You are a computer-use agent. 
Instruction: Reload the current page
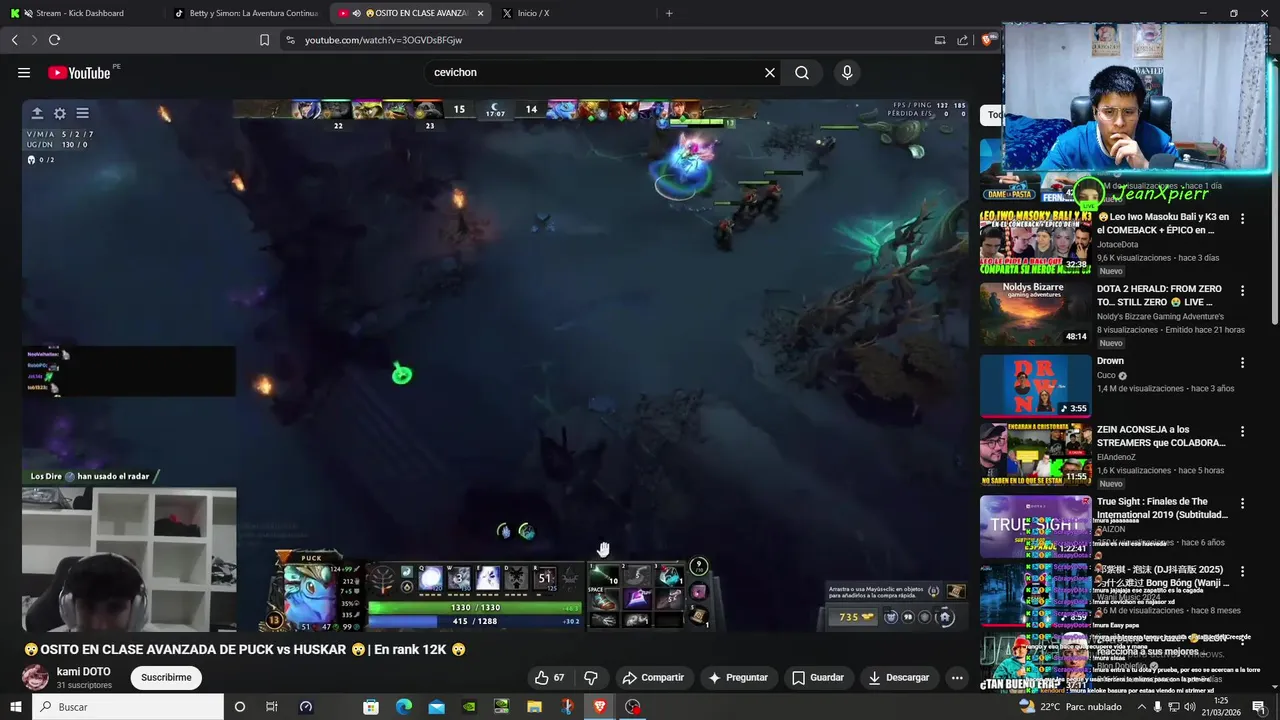coord(54,40)
